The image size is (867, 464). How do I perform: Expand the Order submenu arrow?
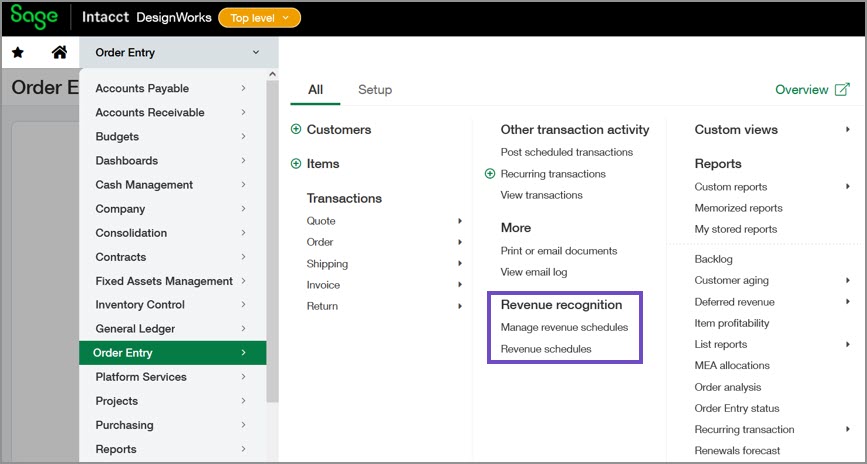(x=460, y=242)
